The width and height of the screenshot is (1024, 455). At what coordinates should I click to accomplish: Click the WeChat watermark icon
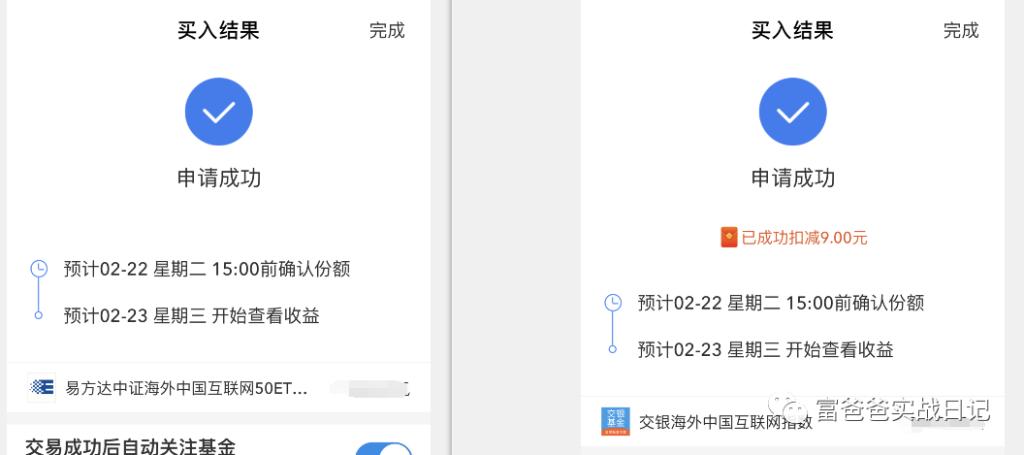click(x=795, y=410)
